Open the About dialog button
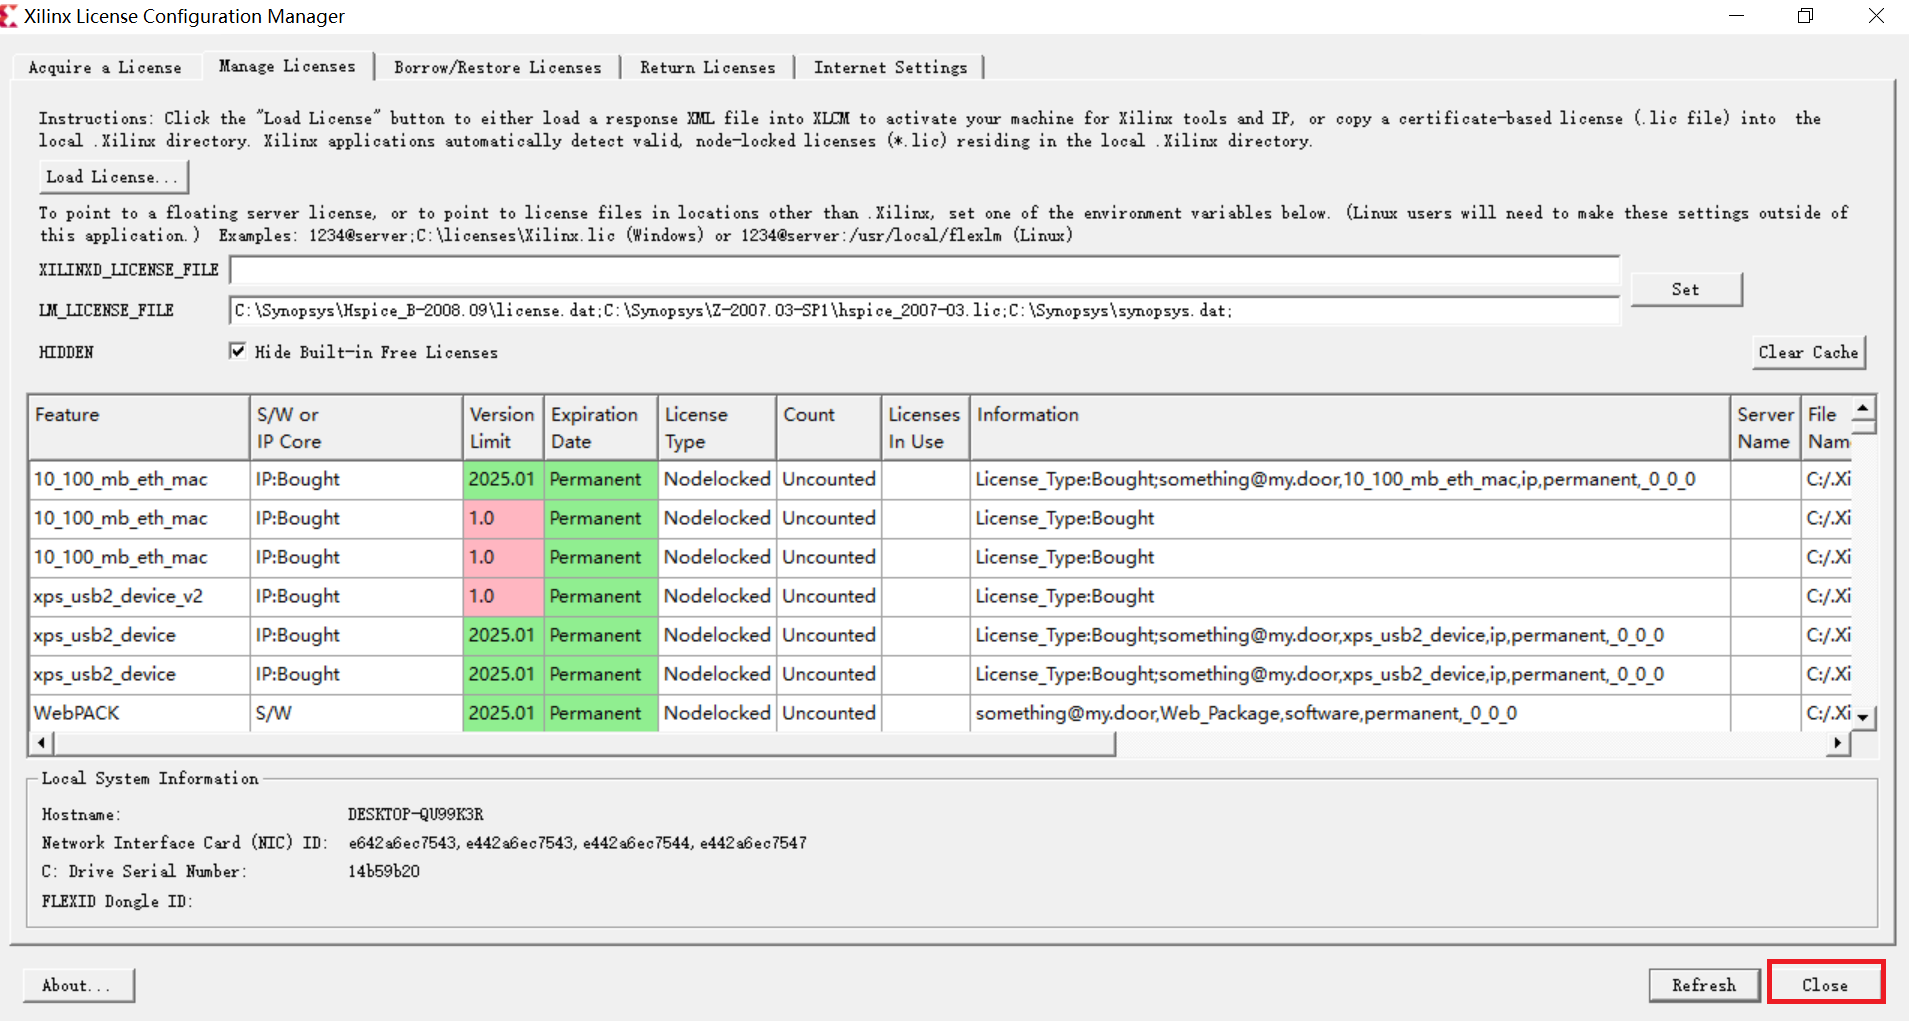Screen dimensions: 1909x1021 (78, 985)
